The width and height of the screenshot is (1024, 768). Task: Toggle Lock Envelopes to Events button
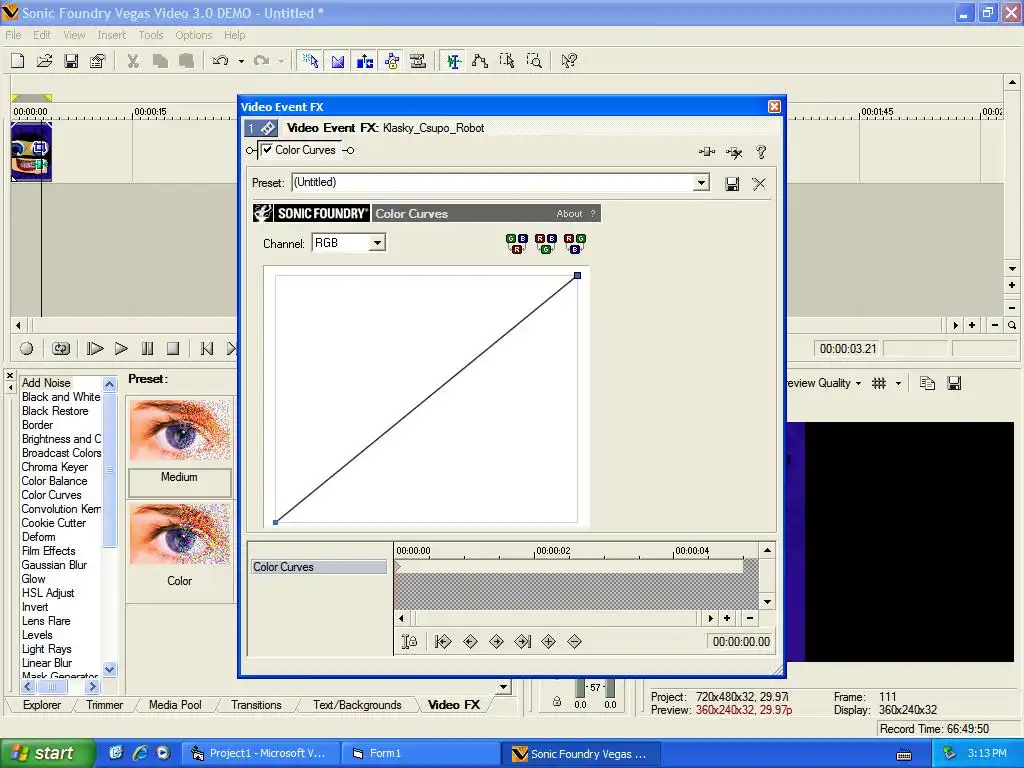392,61
